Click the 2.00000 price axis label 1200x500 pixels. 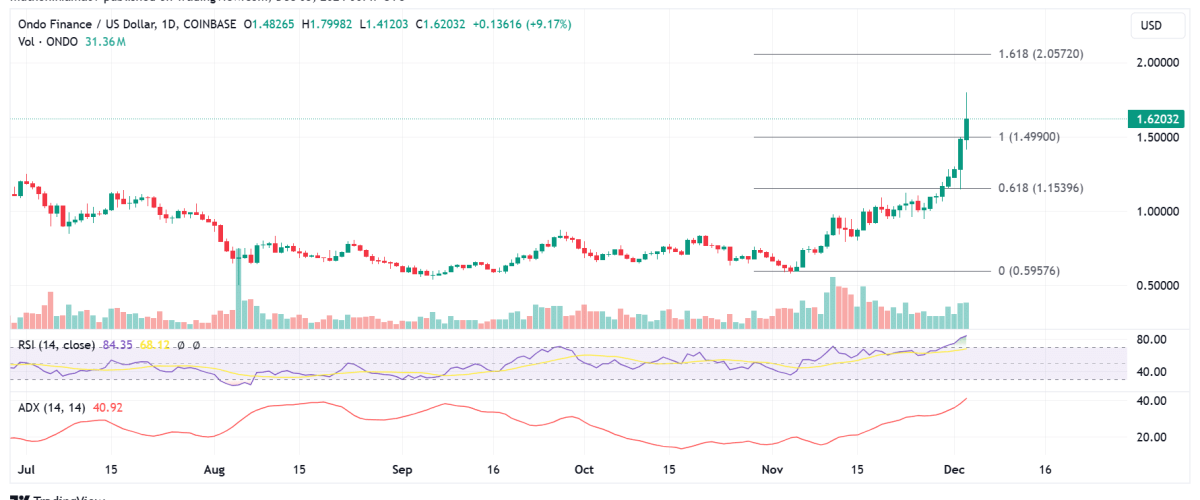pyautogui.click(x=1154, y=62)
